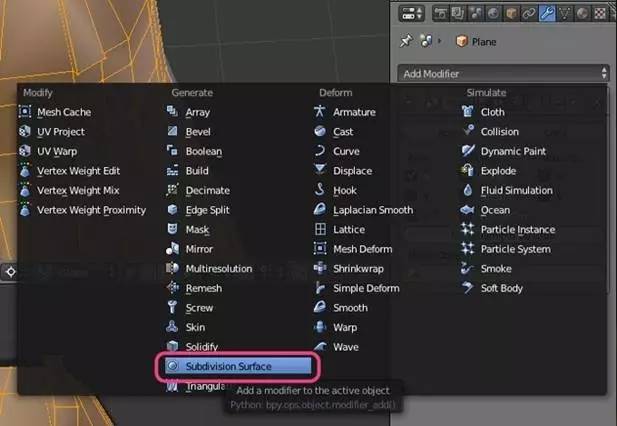
Task: Switch to the Object Constraints tab
Action: 529,13
